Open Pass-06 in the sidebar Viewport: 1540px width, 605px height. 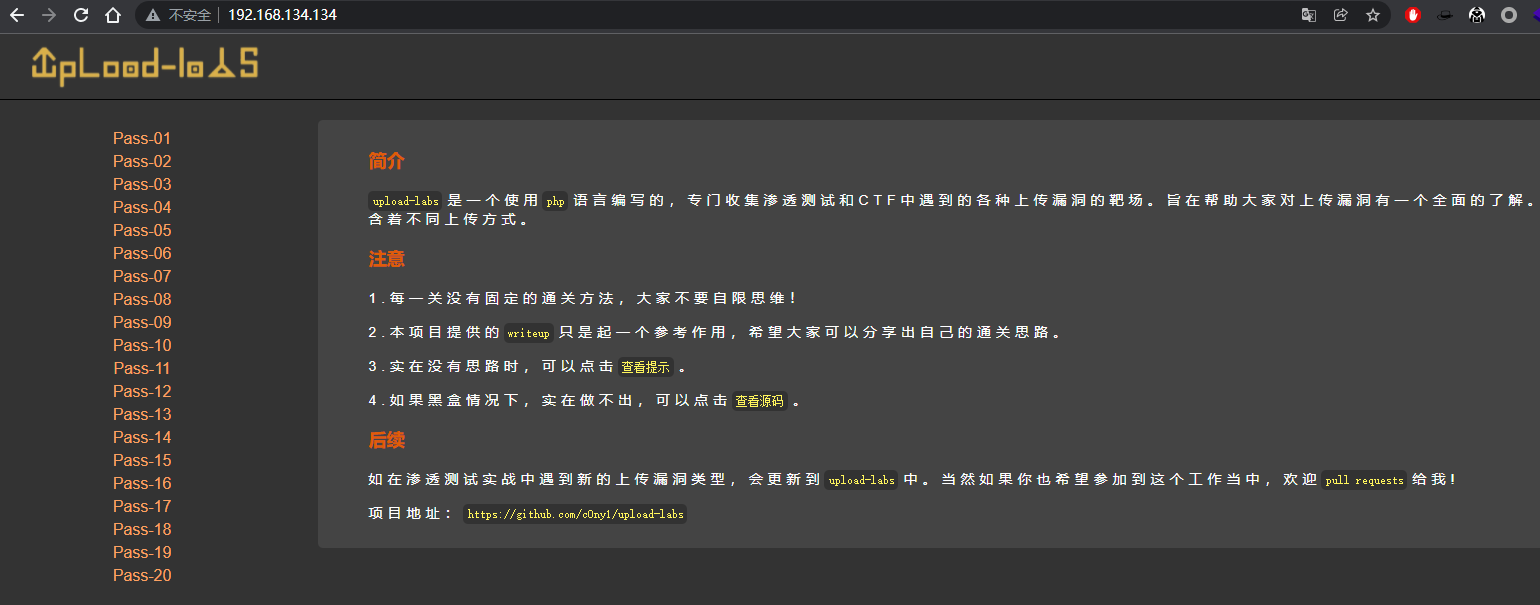click(142, 253)
